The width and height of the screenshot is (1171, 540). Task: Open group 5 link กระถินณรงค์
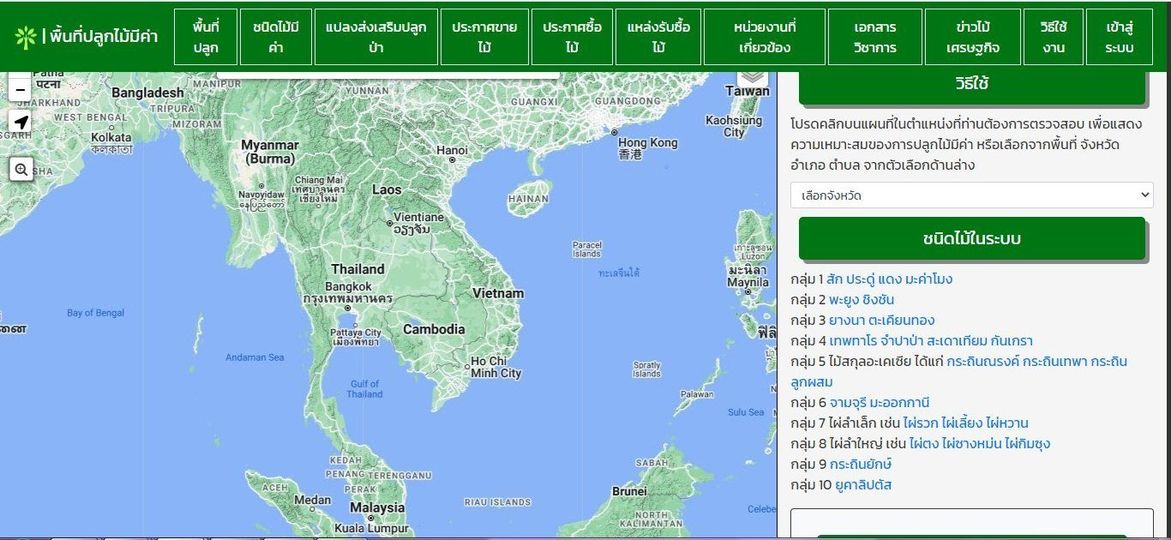click(x=984, y=361)
